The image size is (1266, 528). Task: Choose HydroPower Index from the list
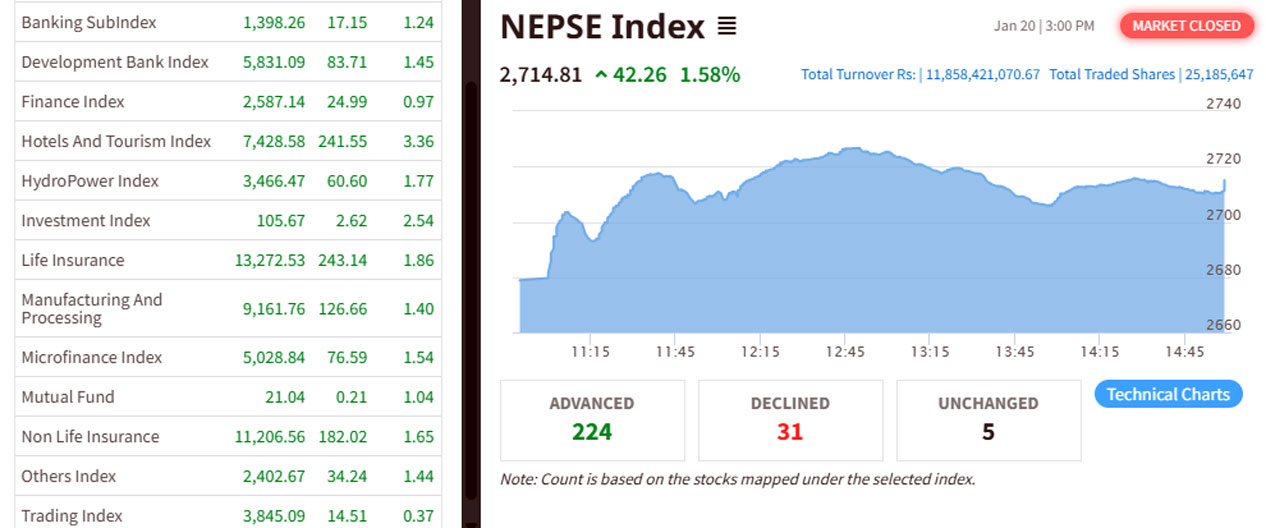pyautogui.click(x=90, y=181)
